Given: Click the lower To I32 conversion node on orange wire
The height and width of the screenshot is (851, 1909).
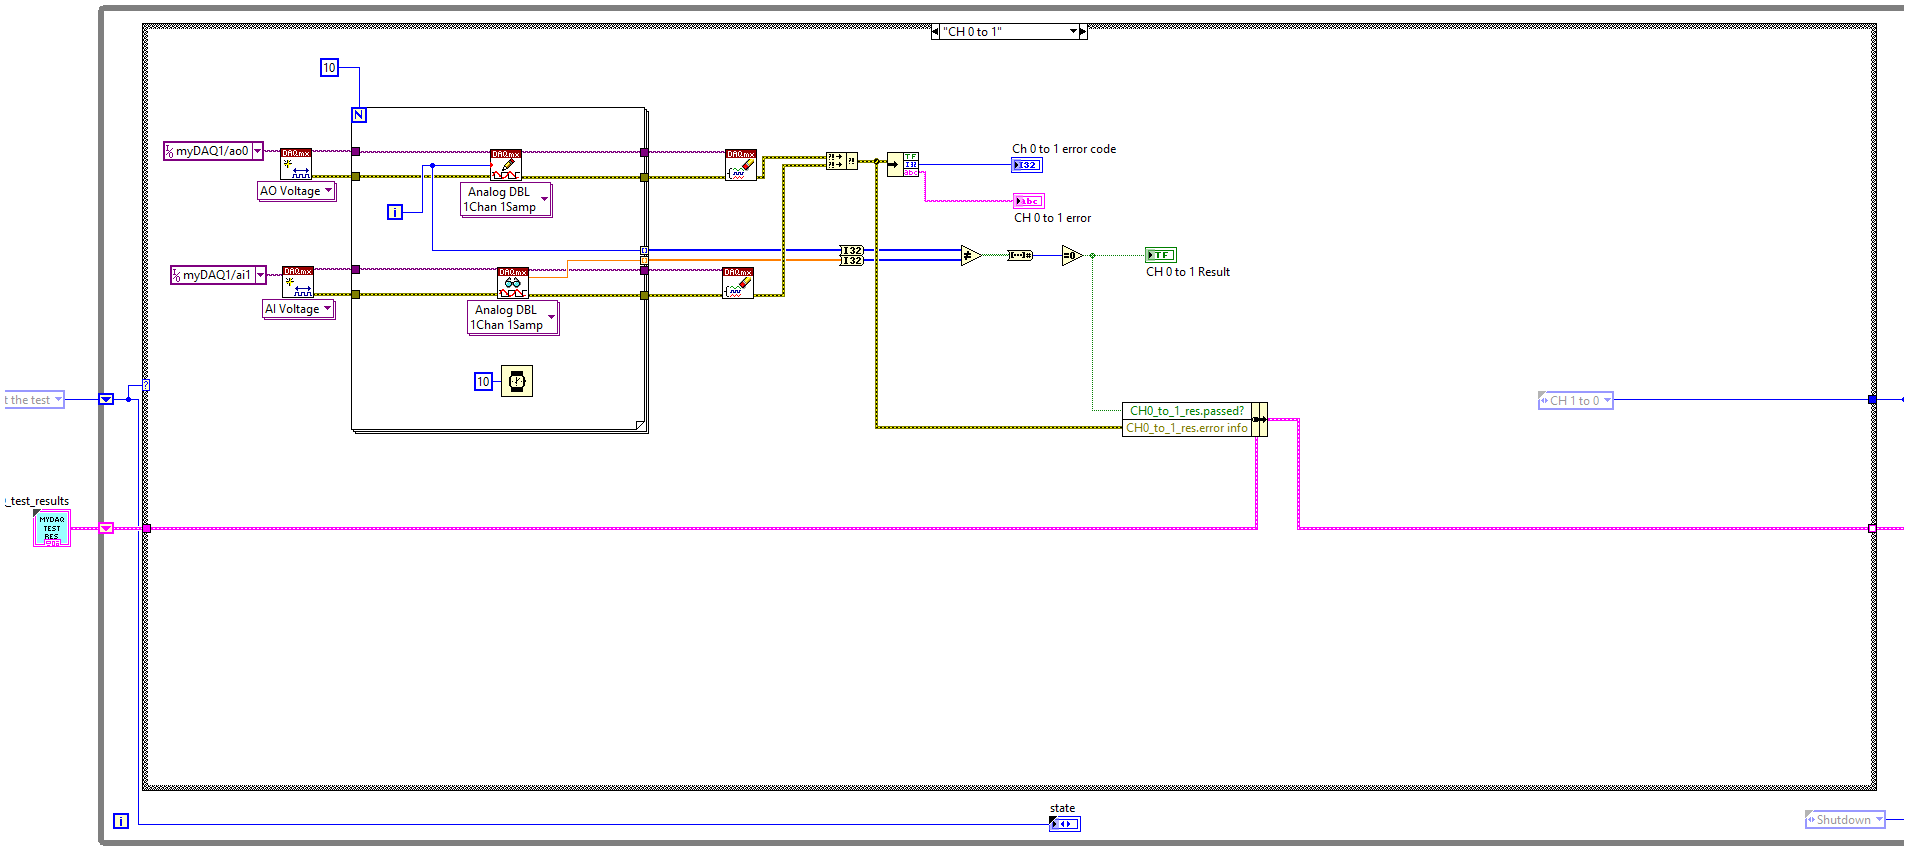Looking at the screenshot, I should pos(851,260).
